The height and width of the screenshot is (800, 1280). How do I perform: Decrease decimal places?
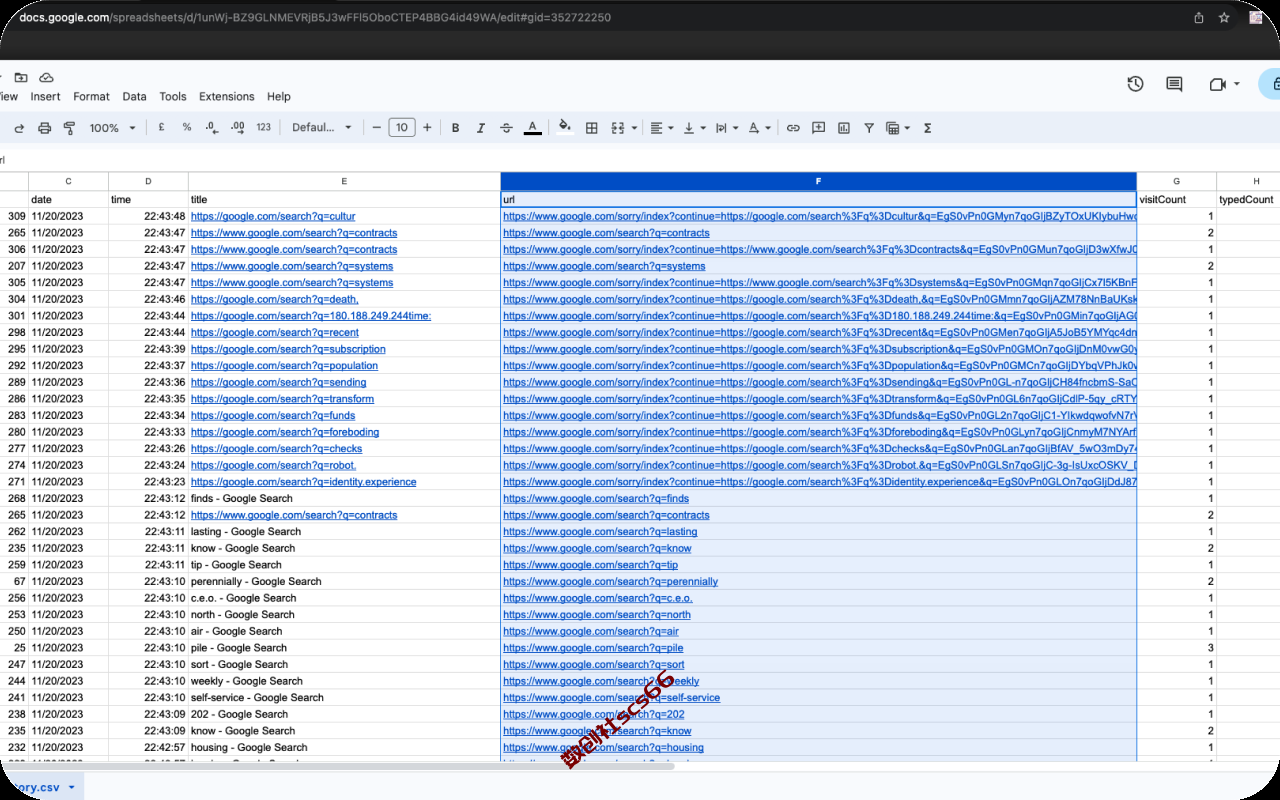211,128
